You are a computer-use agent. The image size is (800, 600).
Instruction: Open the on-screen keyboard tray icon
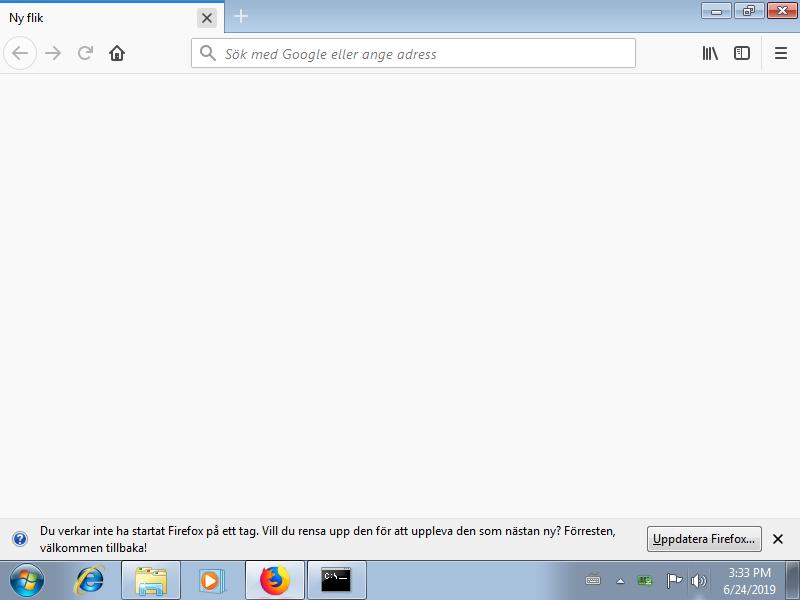593,580
